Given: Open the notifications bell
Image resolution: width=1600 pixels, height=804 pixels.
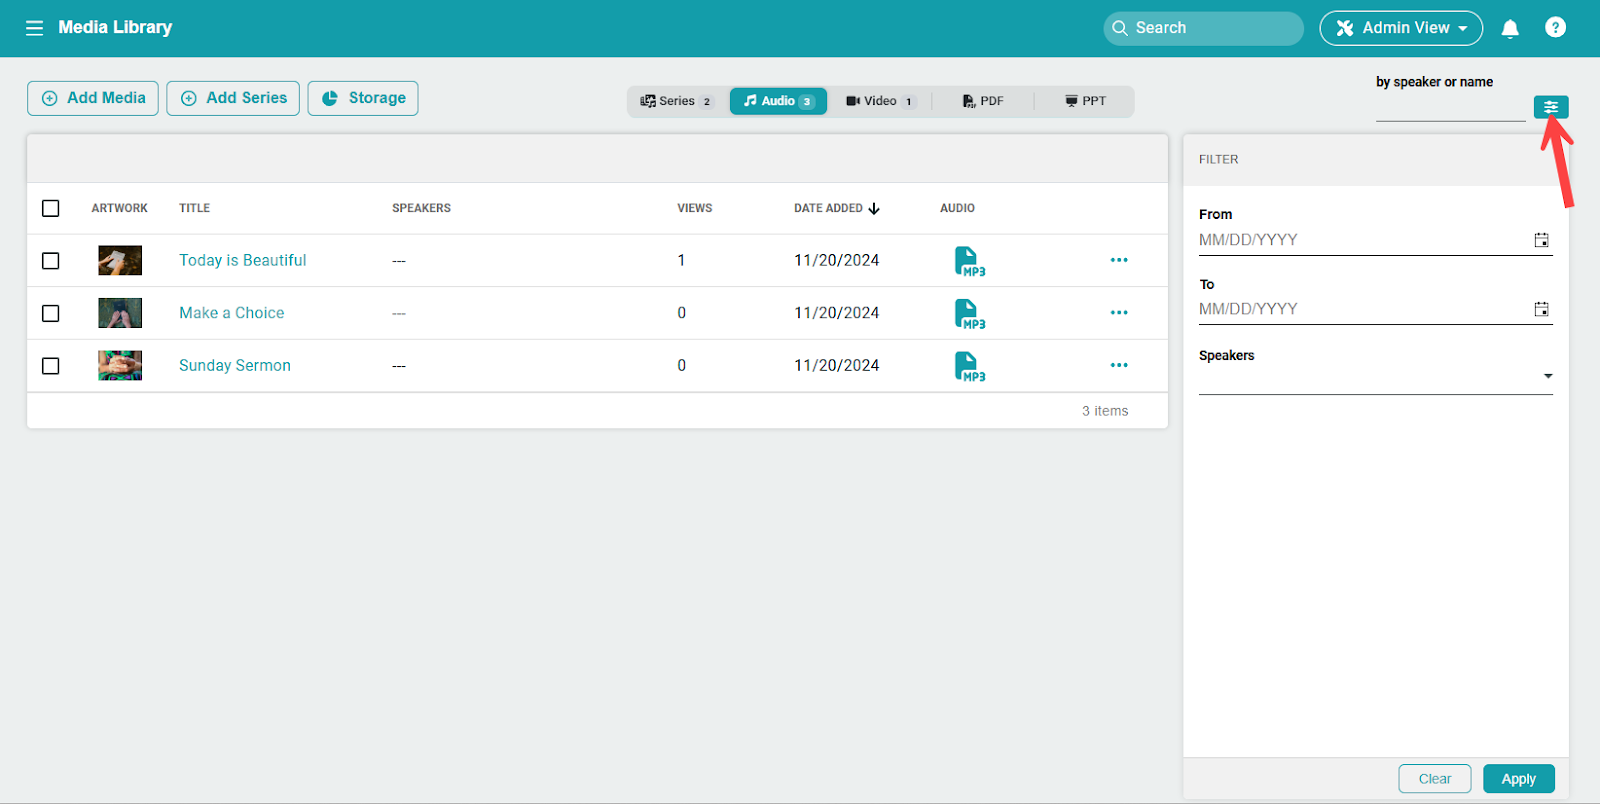Looking at the screenshot, I should pyautogui.click(x=1510, y=28).
